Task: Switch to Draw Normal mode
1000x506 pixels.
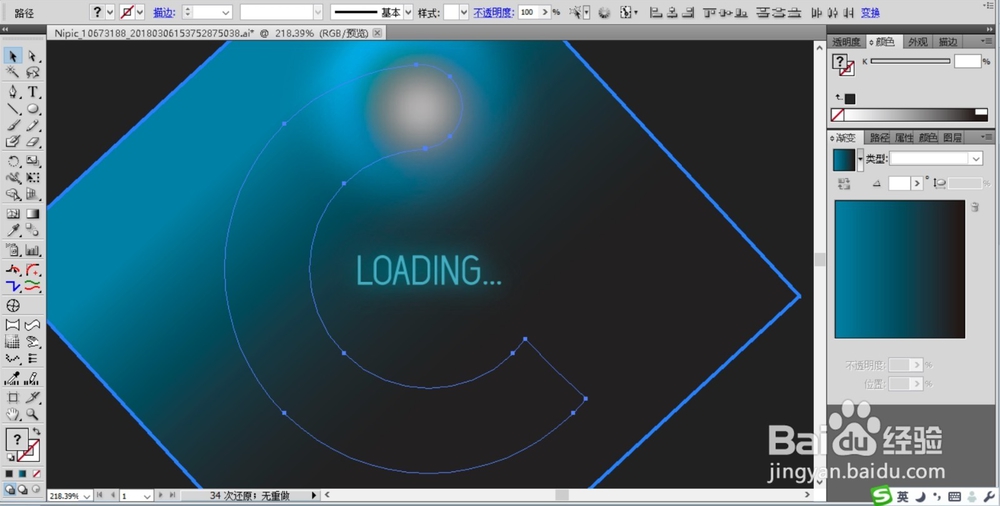Action: tap(9, 489)
